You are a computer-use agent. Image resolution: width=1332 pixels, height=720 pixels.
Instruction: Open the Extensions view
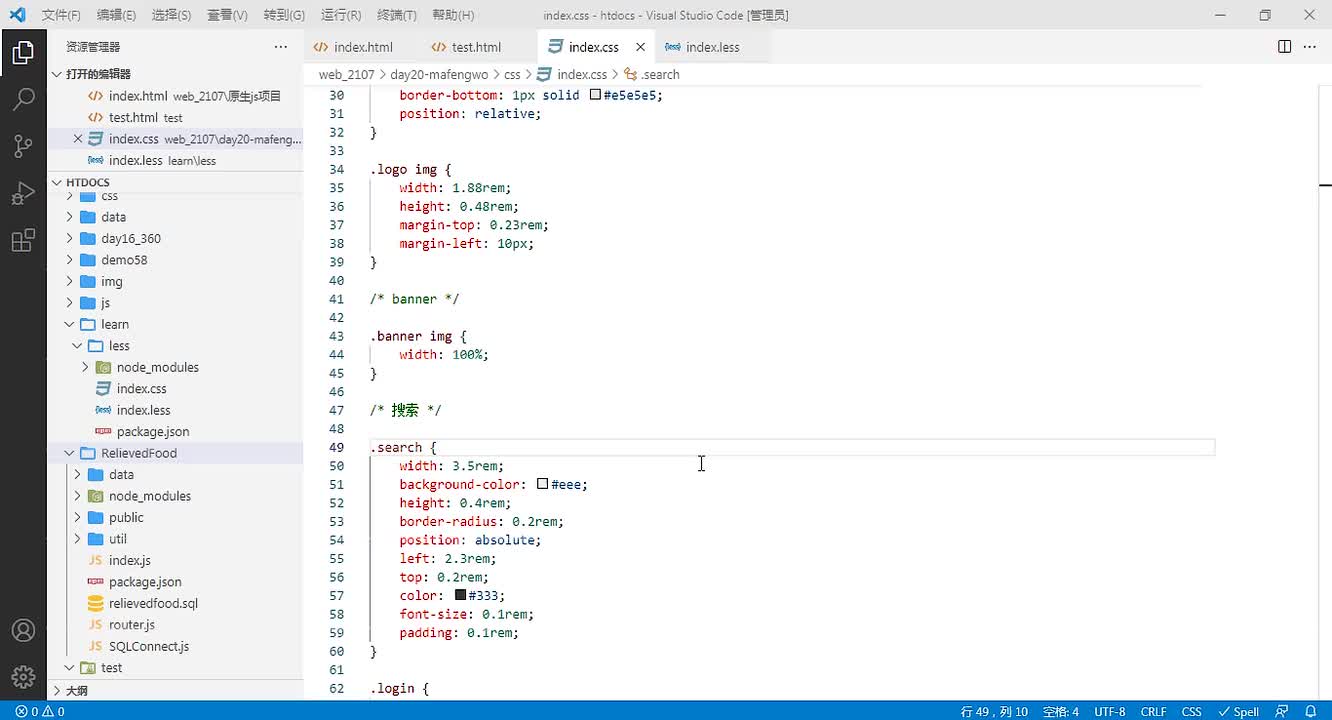[23, 241]
